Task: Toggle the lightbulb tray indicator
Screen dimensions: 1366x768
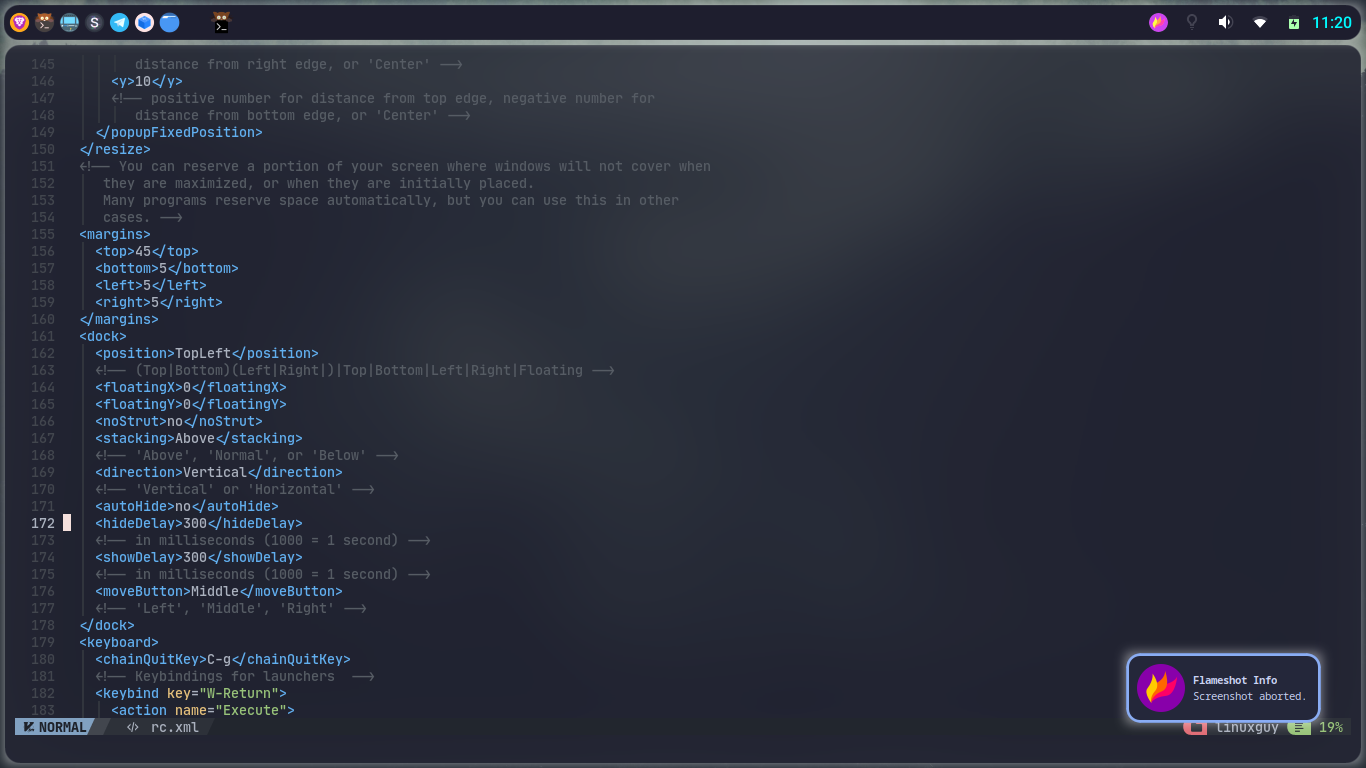Action: tap(1191, 22)
